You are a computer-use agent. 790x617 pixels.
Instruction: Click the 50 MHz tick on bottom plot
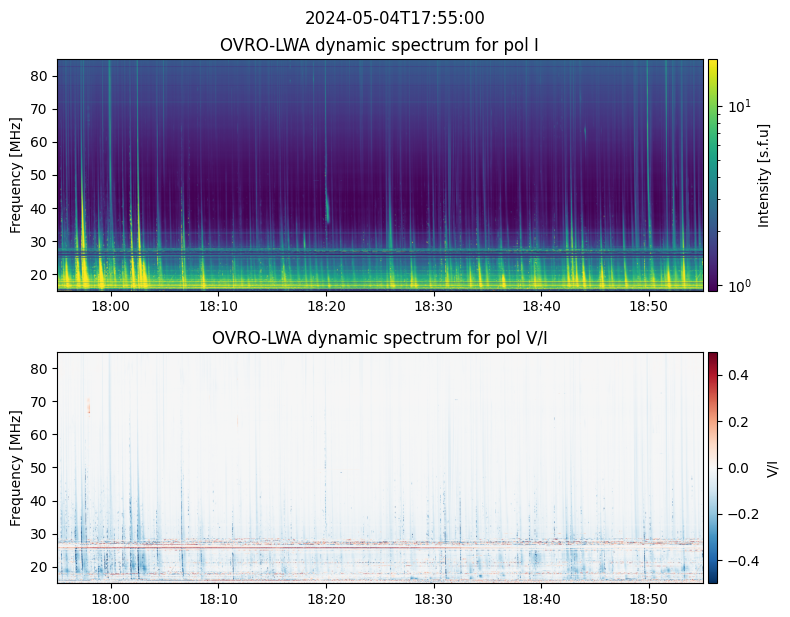tap(41, 467)
